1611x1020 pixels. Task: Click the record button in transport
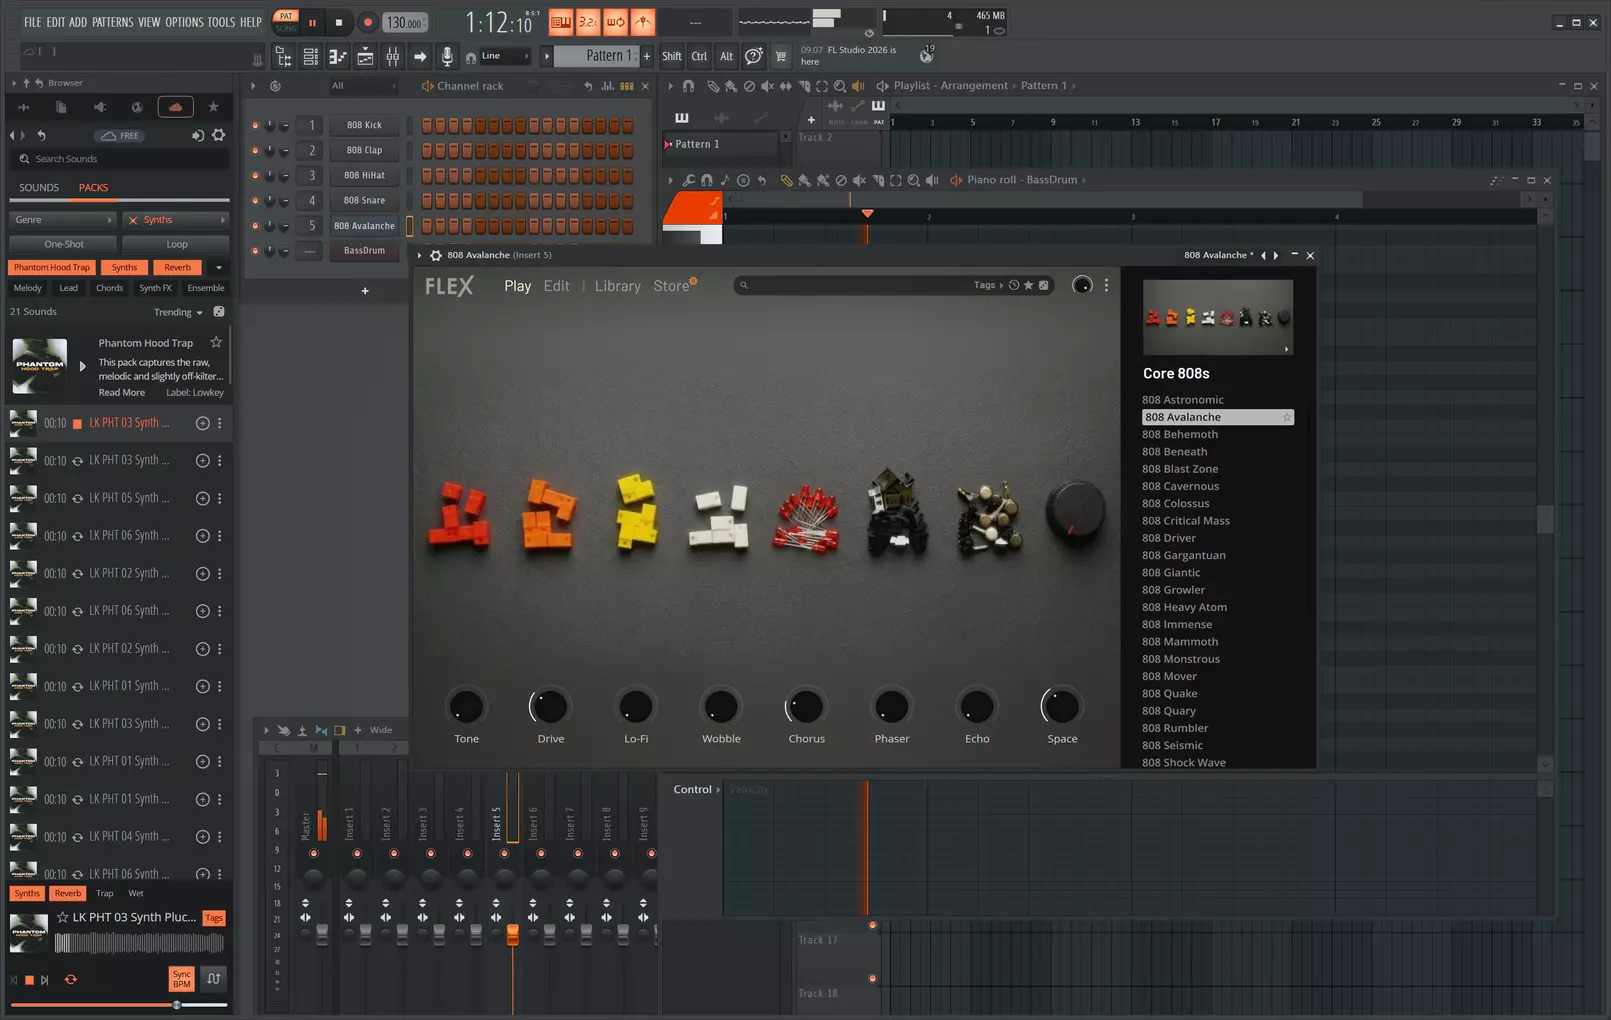pos(367,22)
